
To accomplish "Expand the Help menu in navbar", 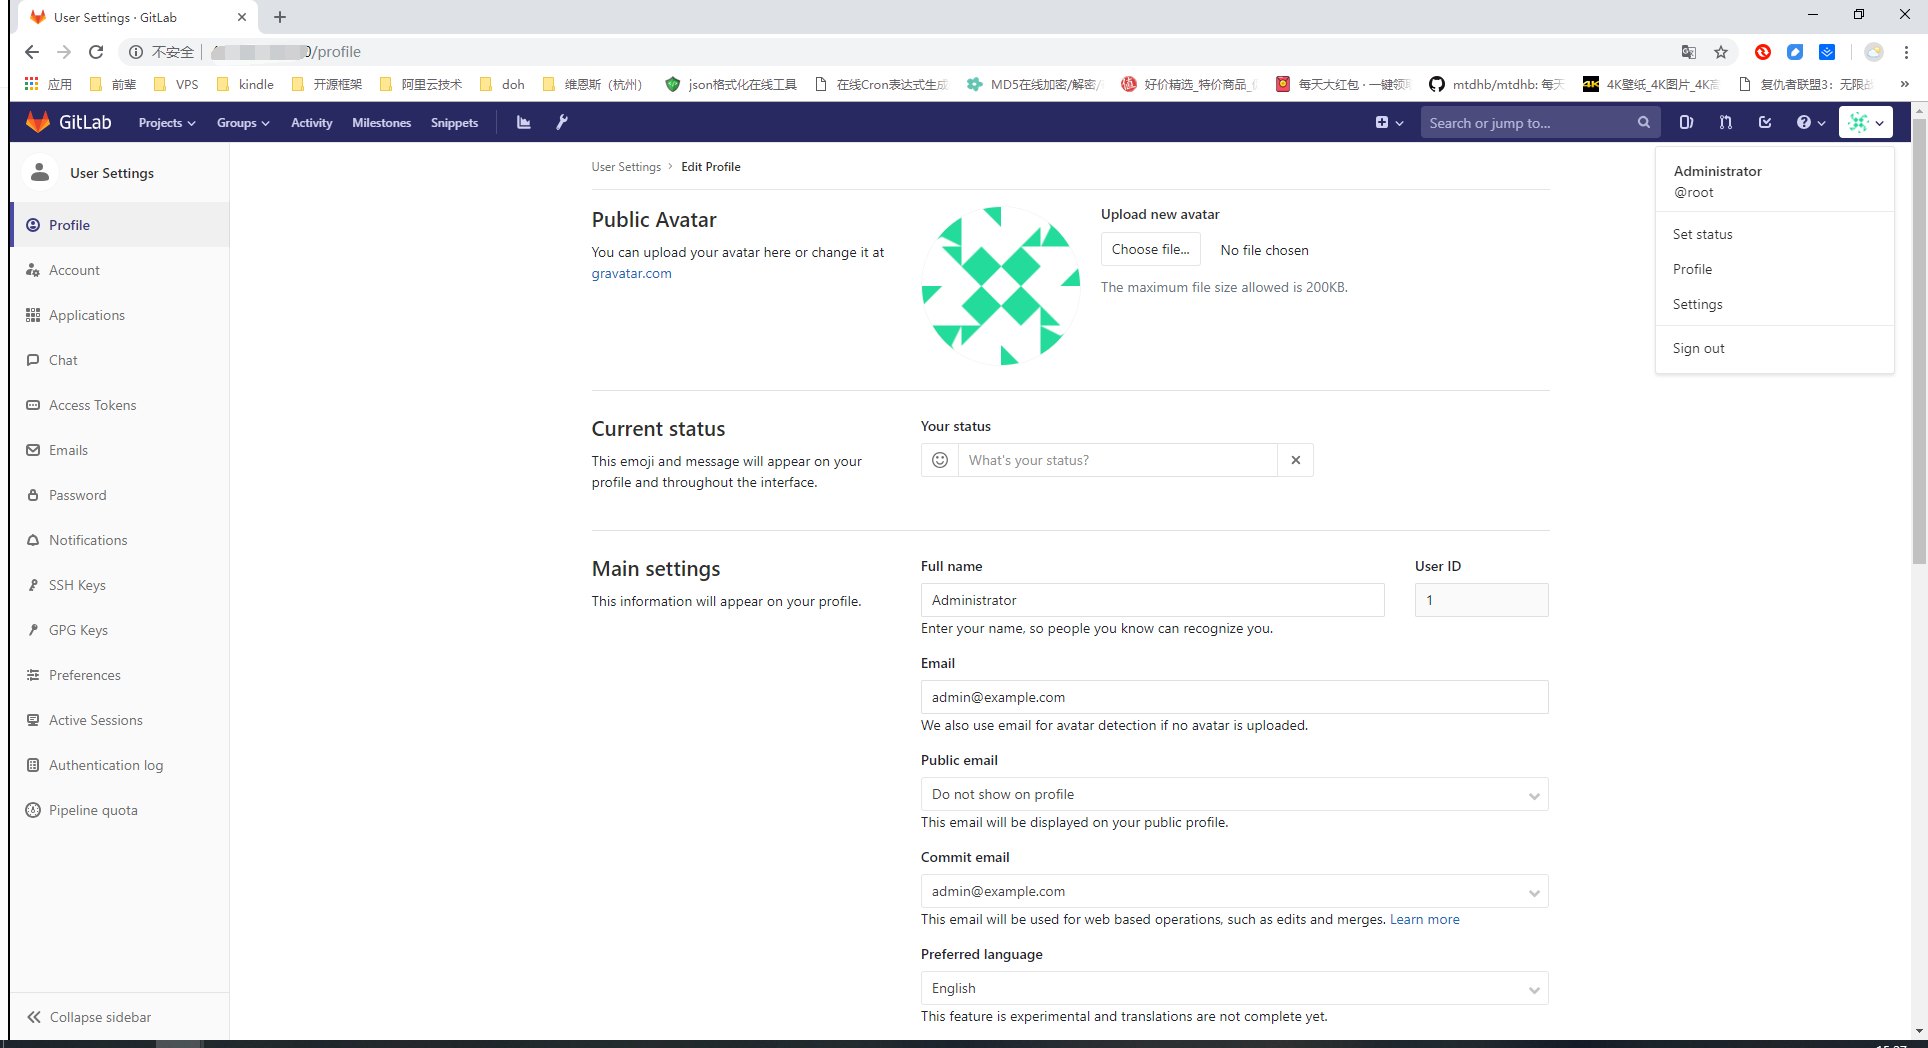I will tap(1809, 122).
